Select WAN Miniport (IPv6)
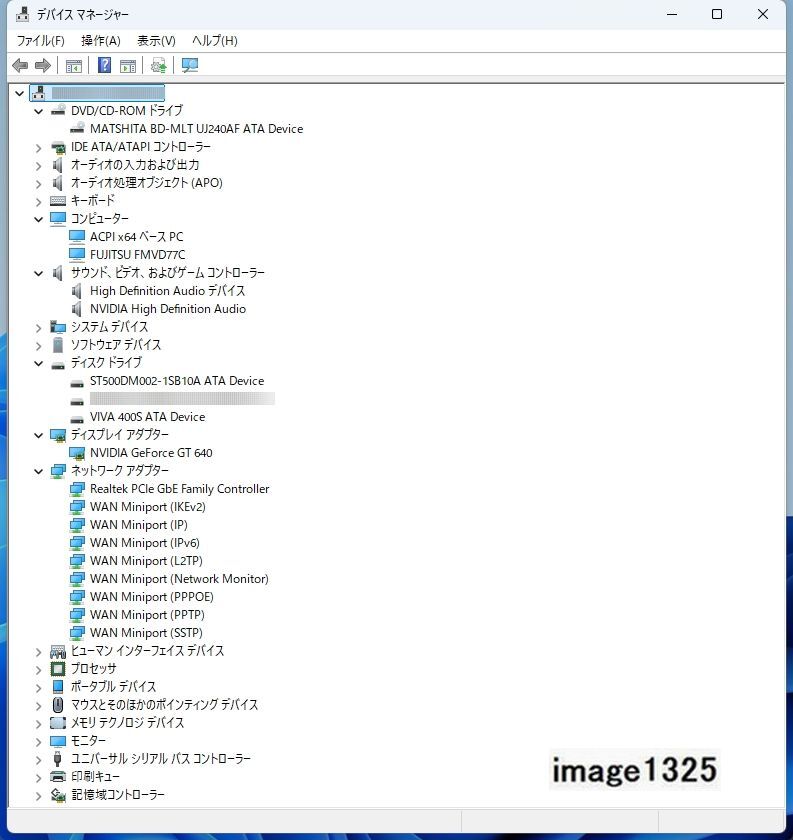The height and width of the screenshot is (840, 793). (x=145, y=543)
